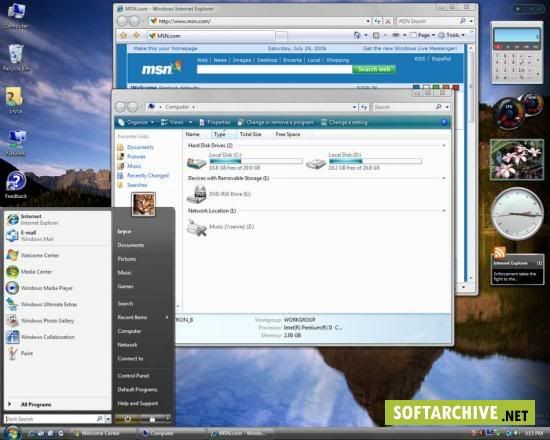Click the Search web button on MSN
This screenshot has height=440, width=550.
[374, 69]
